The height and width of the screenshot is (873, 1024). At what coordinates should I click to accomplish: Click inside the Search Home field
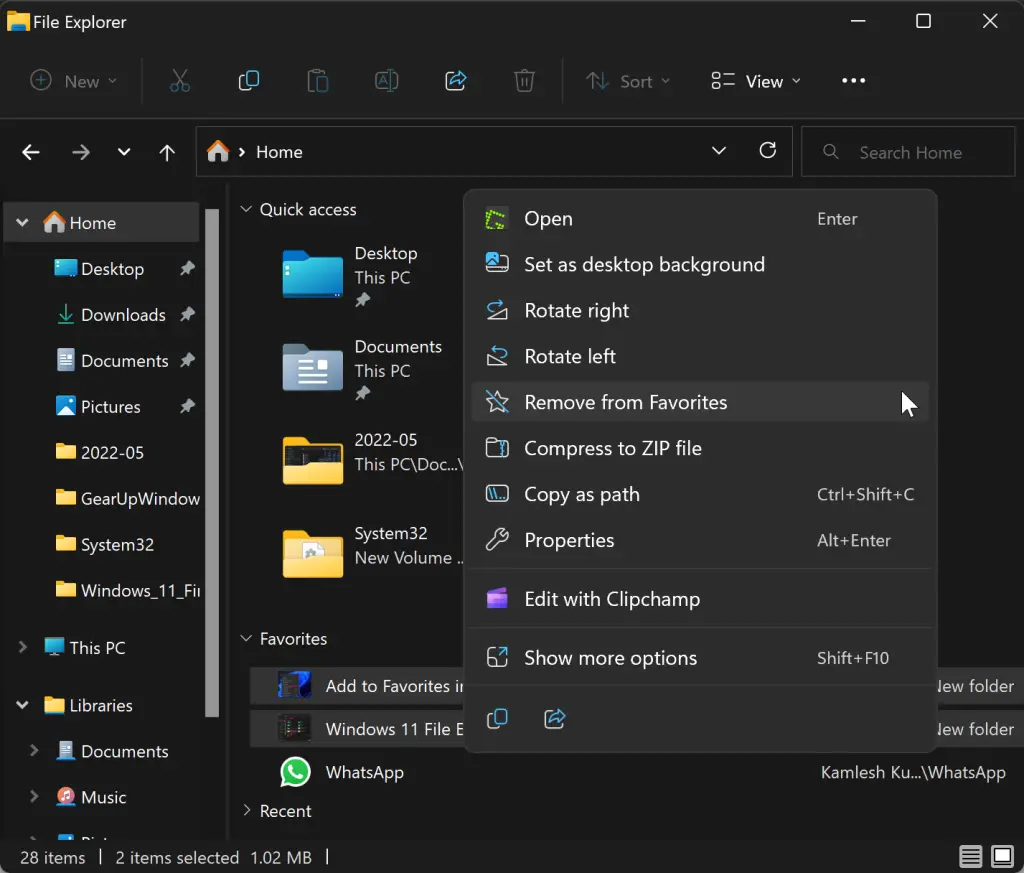(908, 151)
